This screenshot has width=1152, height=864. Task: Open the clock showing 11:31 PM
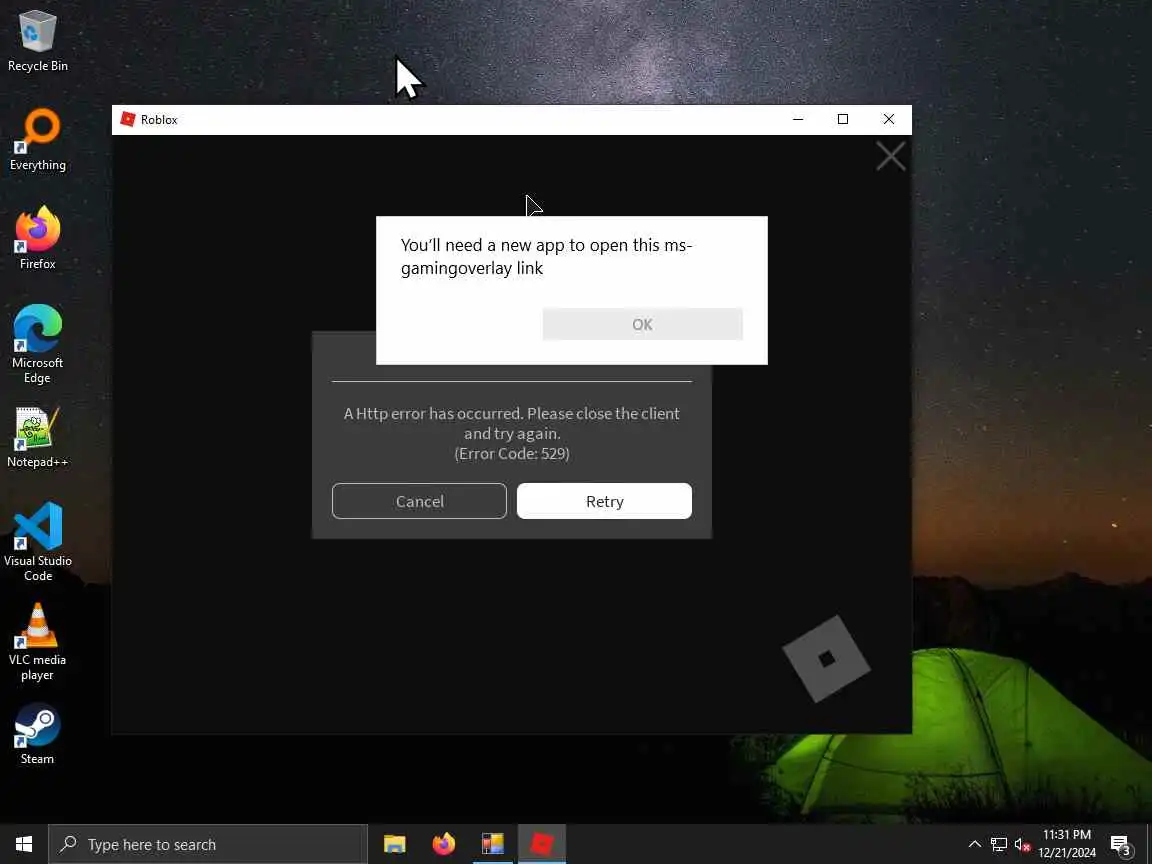click(x=1067, y=844)
